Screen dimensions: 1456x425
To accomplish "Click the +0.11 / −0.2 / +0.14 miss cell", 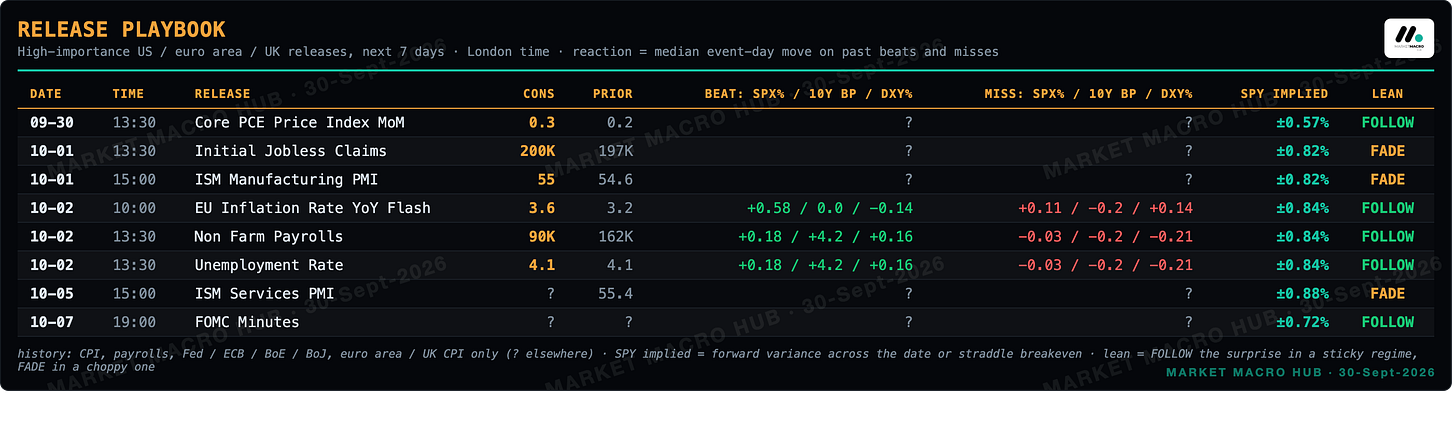I will coord(1105,208).
